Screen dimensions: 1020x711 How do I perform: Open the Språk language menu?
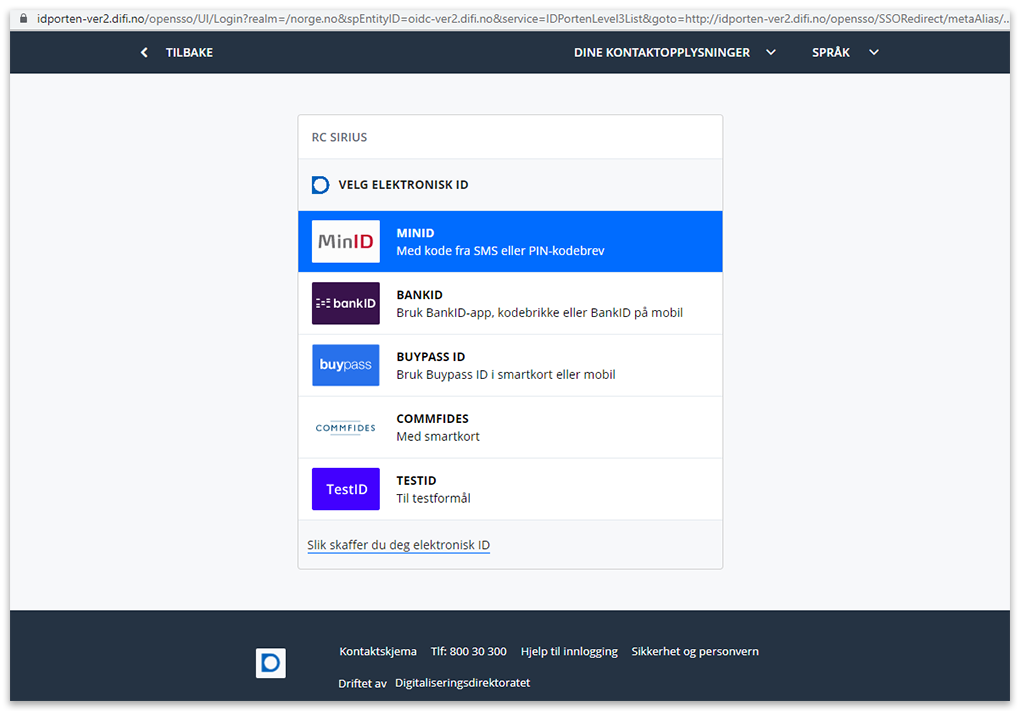click(x=831, y=53)
